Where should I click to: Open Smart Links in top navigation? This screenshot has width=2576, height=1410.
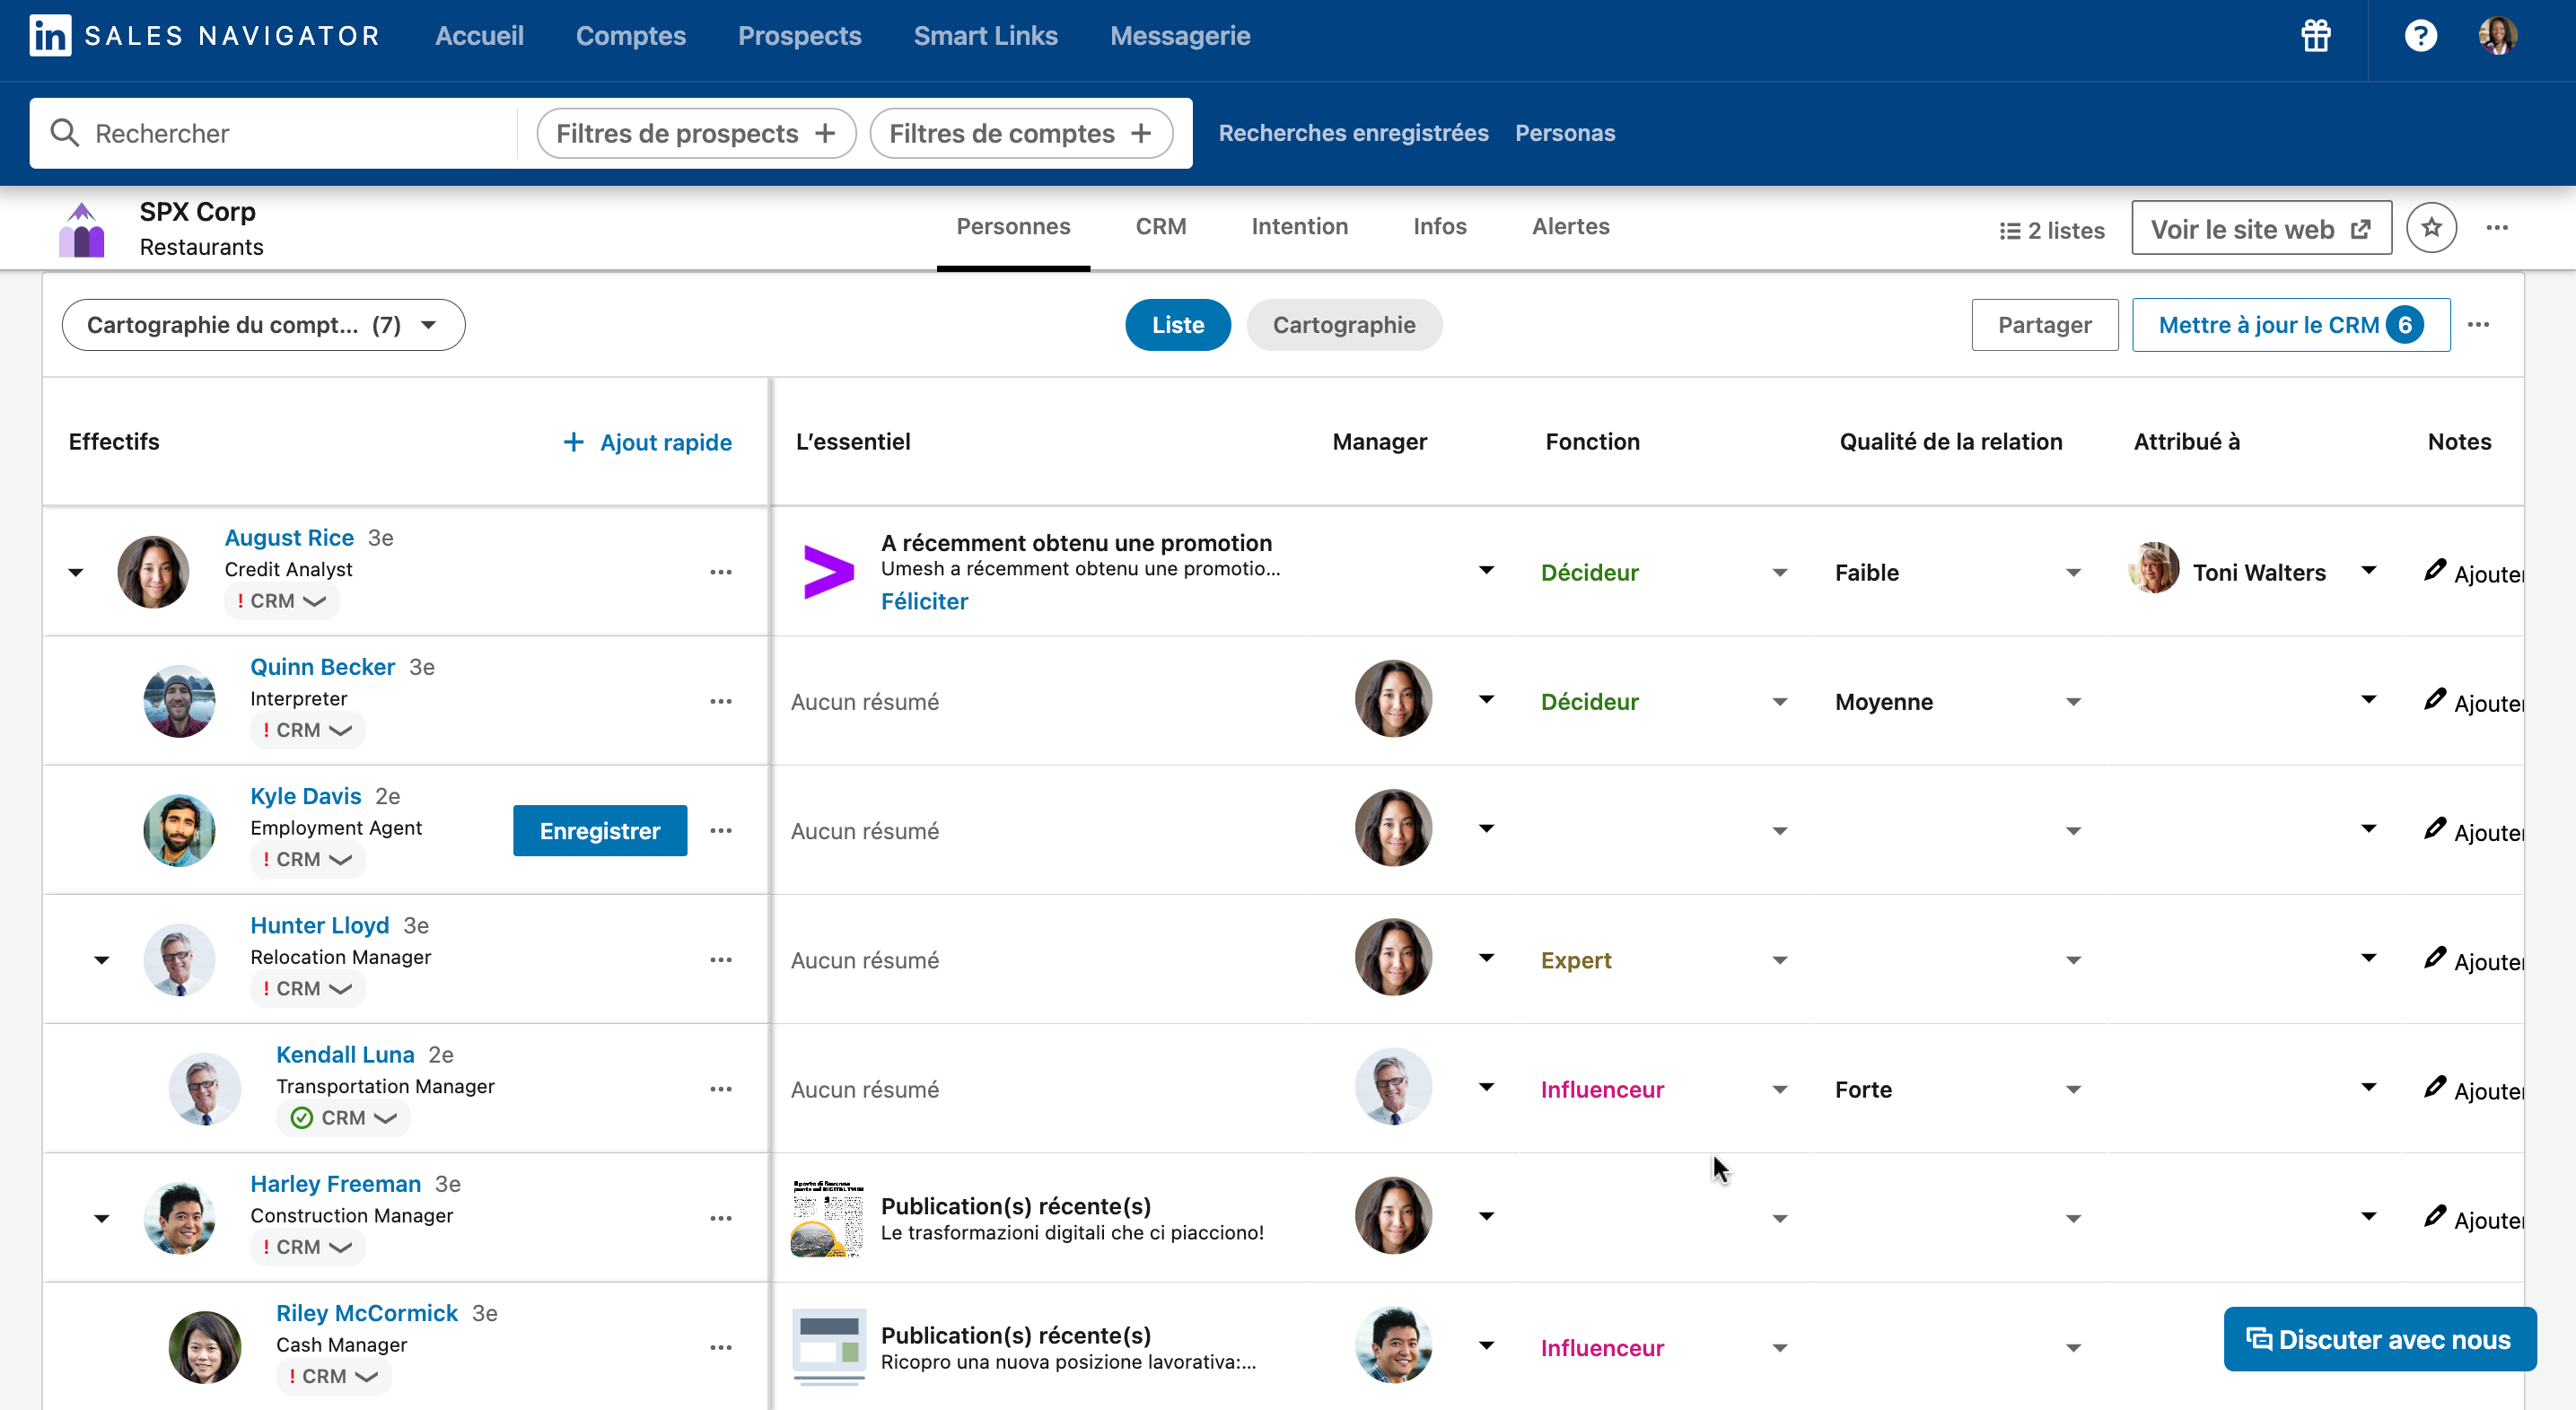click(x=985, y=36)
